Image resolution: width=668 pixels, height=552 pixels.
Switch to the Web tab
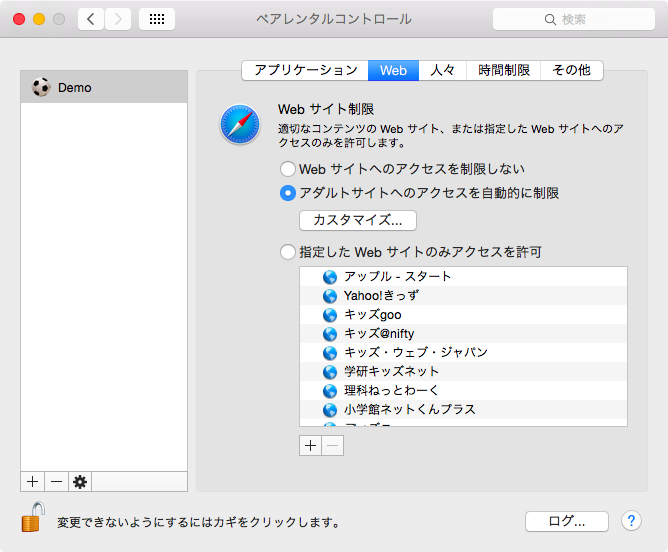pyautogui.click(x=393, y=70)
